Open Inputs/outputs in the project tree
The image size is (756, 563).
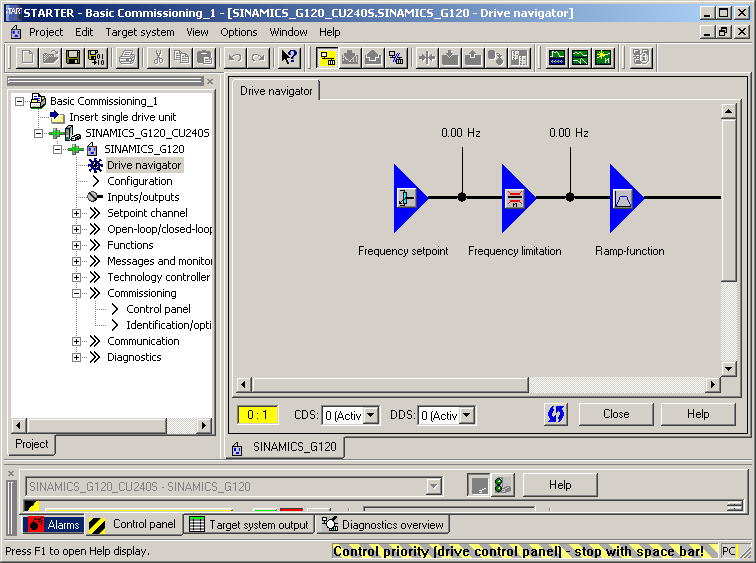pos(143,197)
